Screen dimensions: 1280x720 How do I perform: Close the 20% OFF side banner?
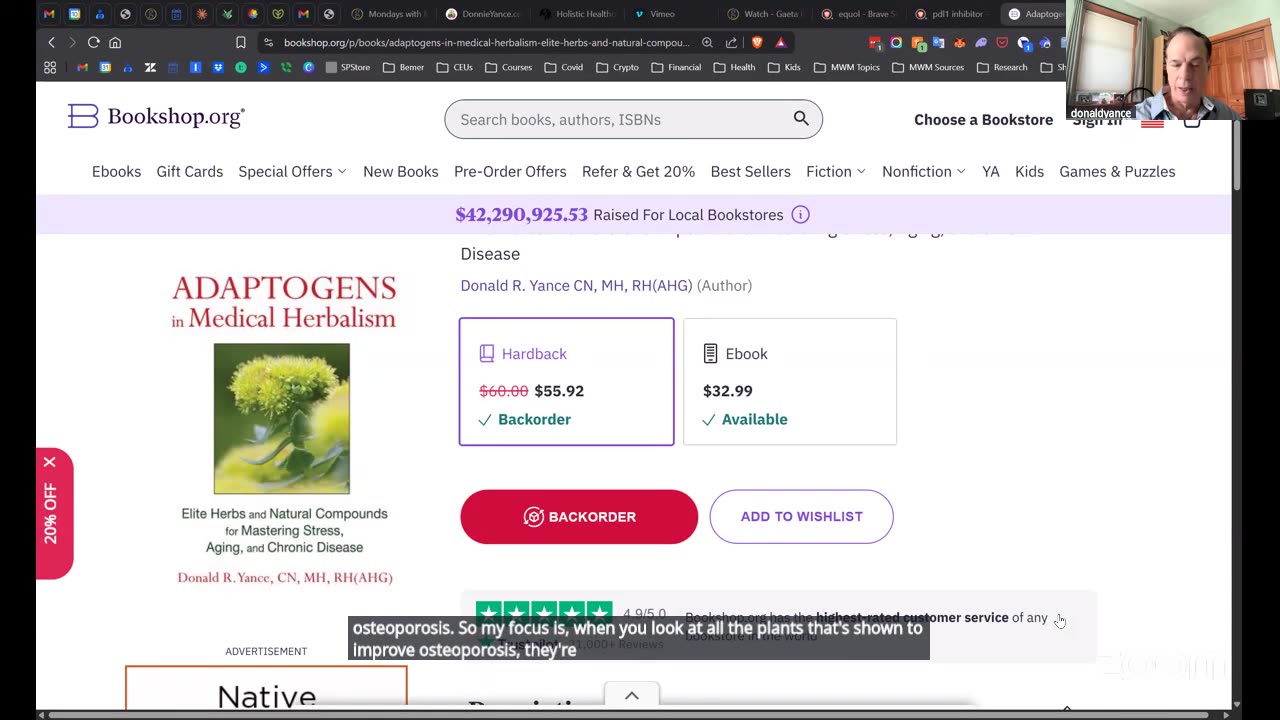click(49, 462)
